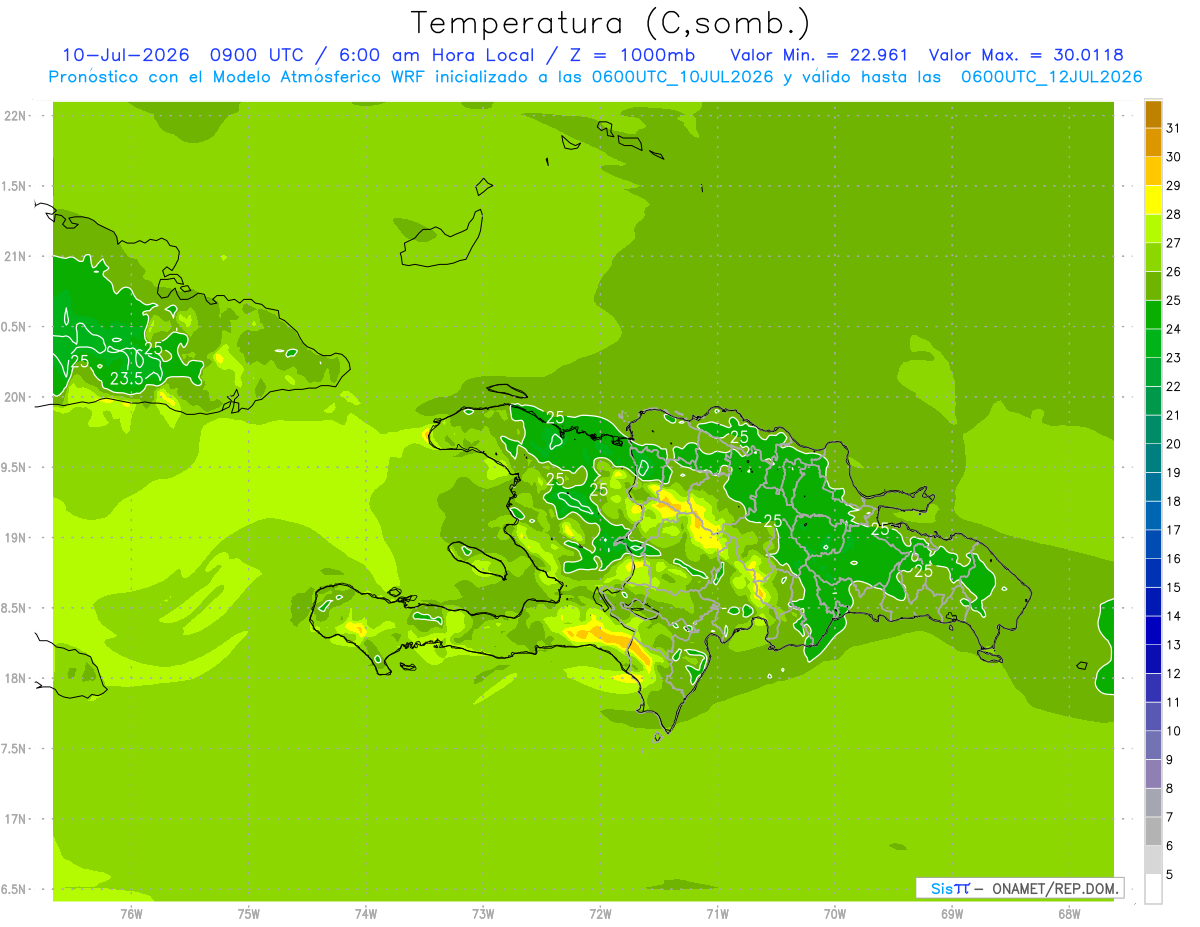Select the purple swatch labeled 8
This screenshot has height=927, width=1200.
[1153, 774]
